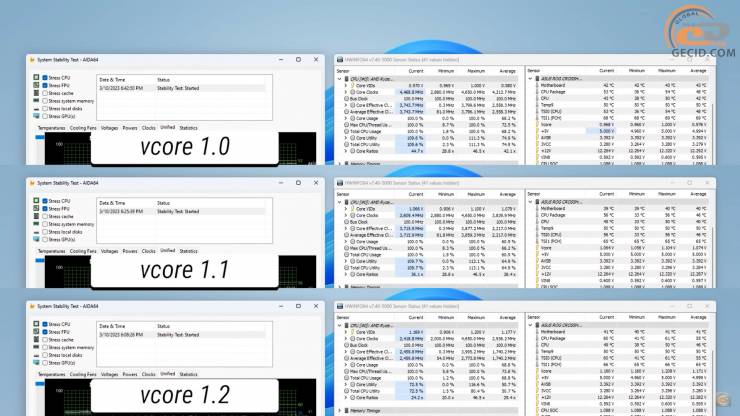740x416 pixels.
Task: Enable Stress GPU(s) in vcore 1.1 window
Action: click(x=45, y=239)
